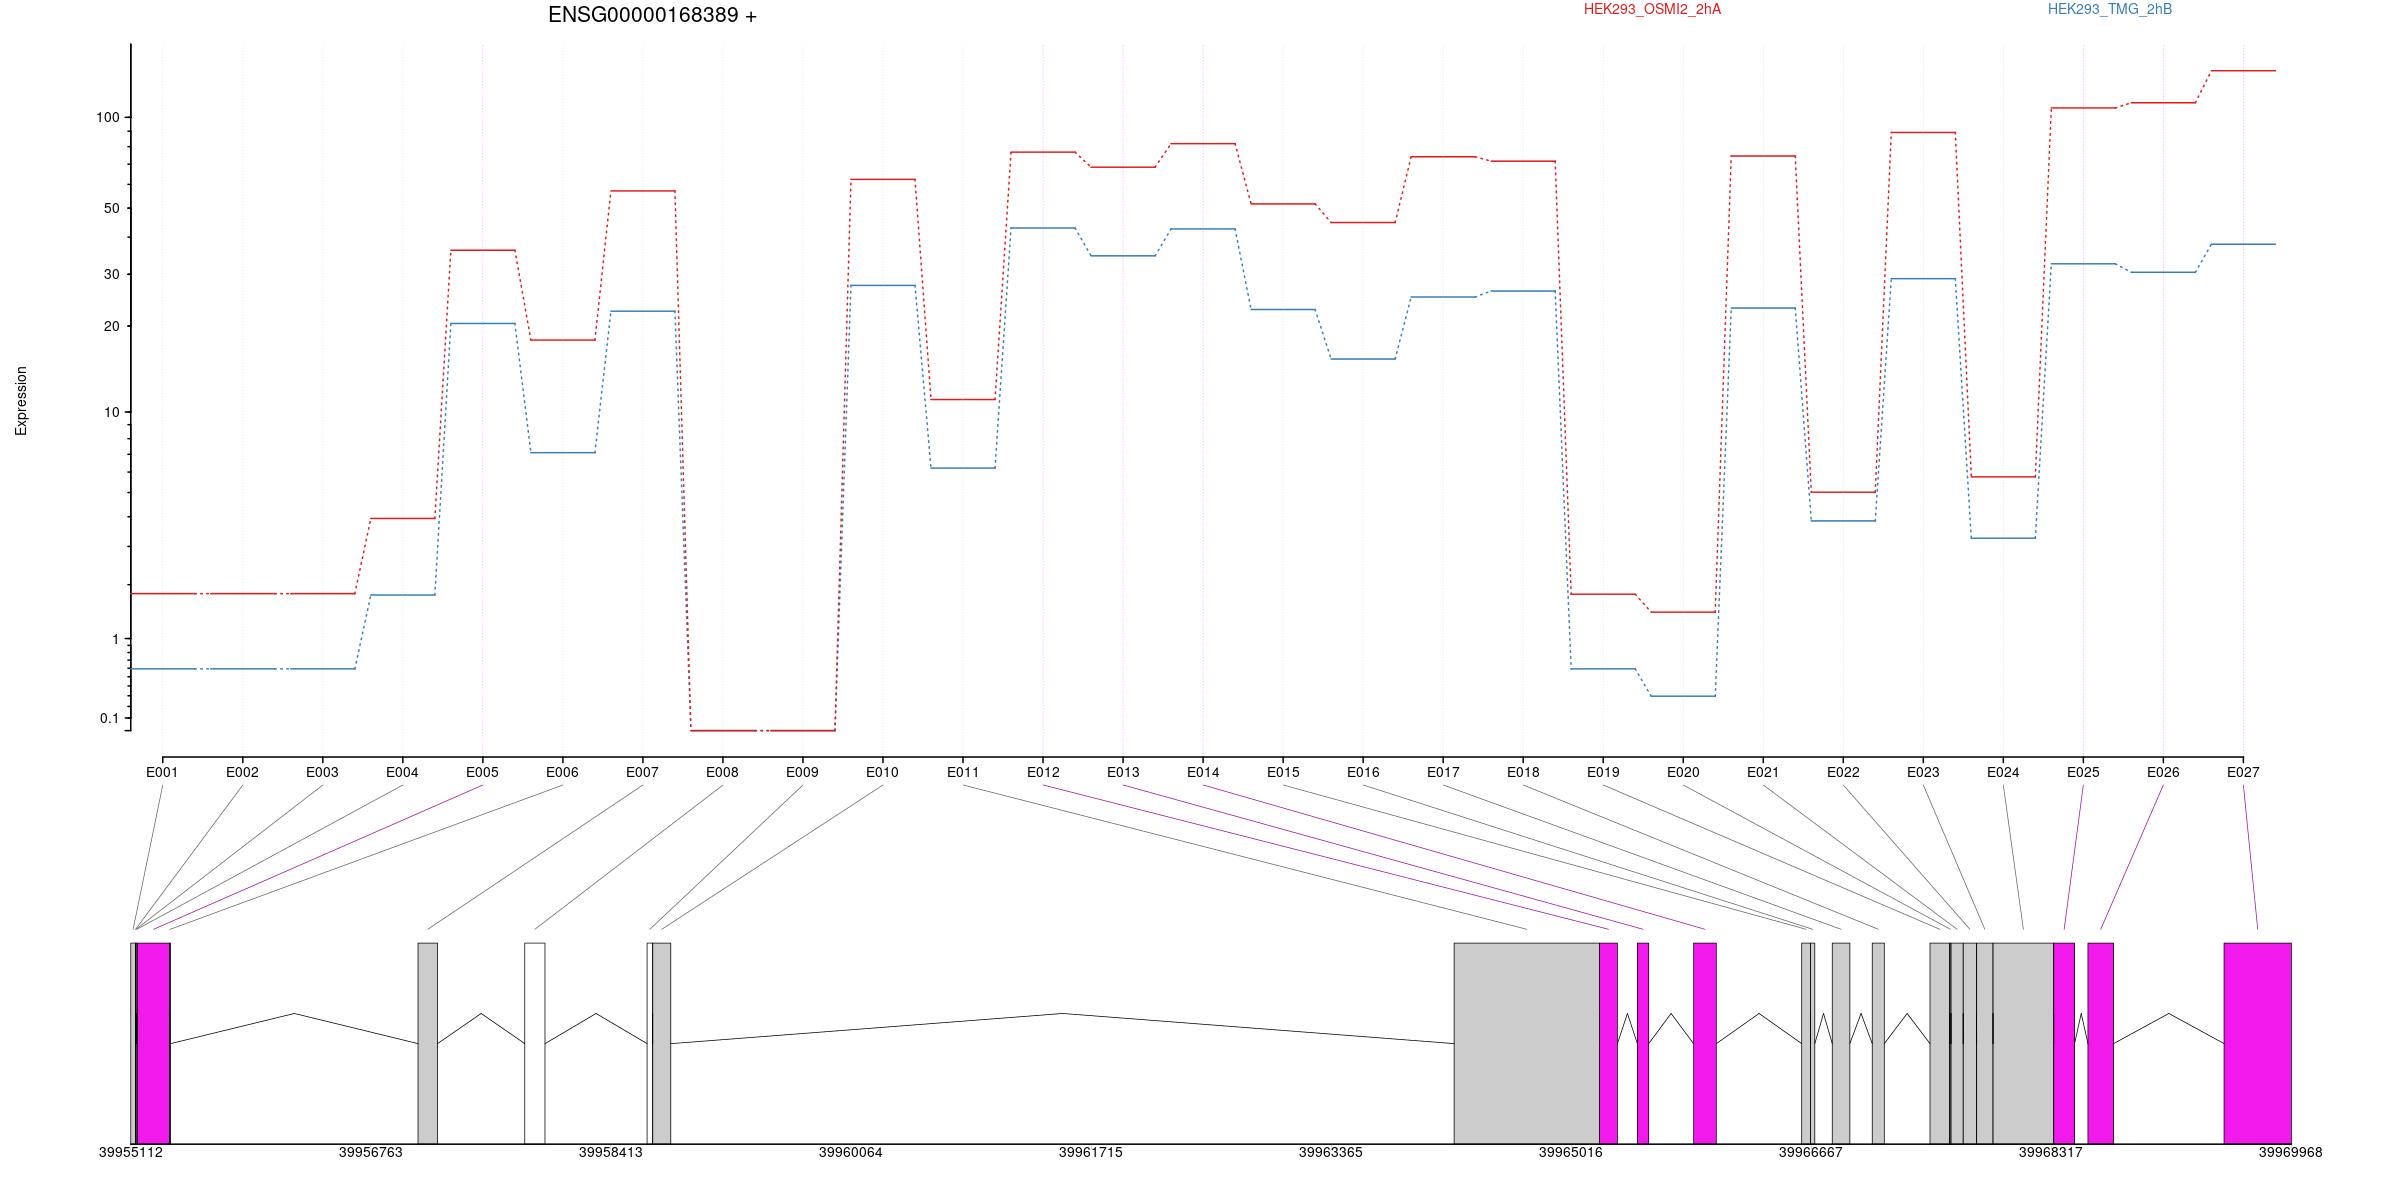Select the gray exon block near 39956763
Viewport: 2400px width, 1200px height.
(x=427, y=1043)
